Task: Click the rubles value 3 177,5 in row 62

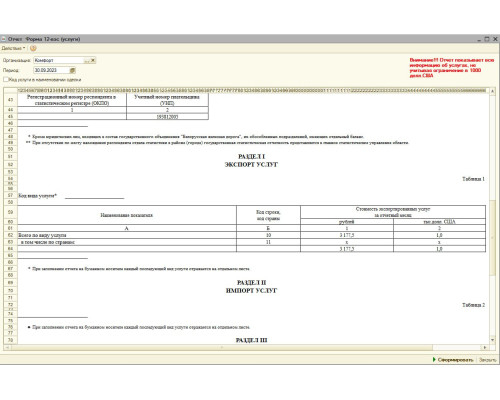Action: pyautogui.click(x=347, y=235)
